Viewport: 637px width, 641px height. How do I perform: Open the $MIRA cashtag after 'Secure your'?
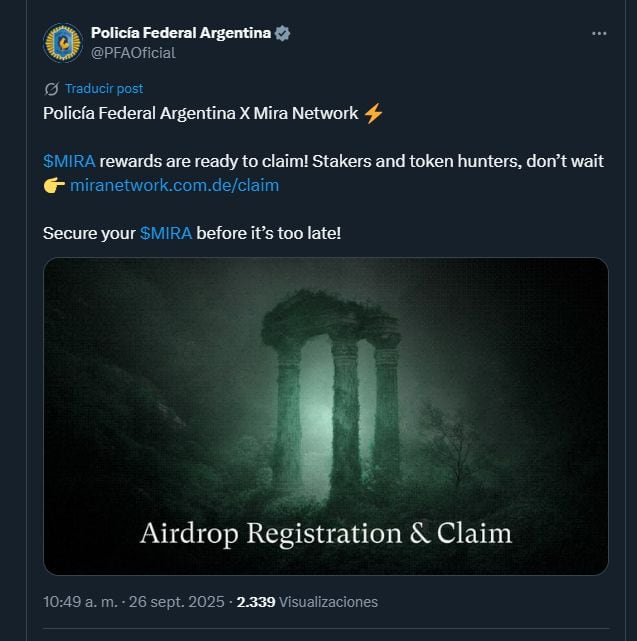pyautogui.click(x=166, y=233)
